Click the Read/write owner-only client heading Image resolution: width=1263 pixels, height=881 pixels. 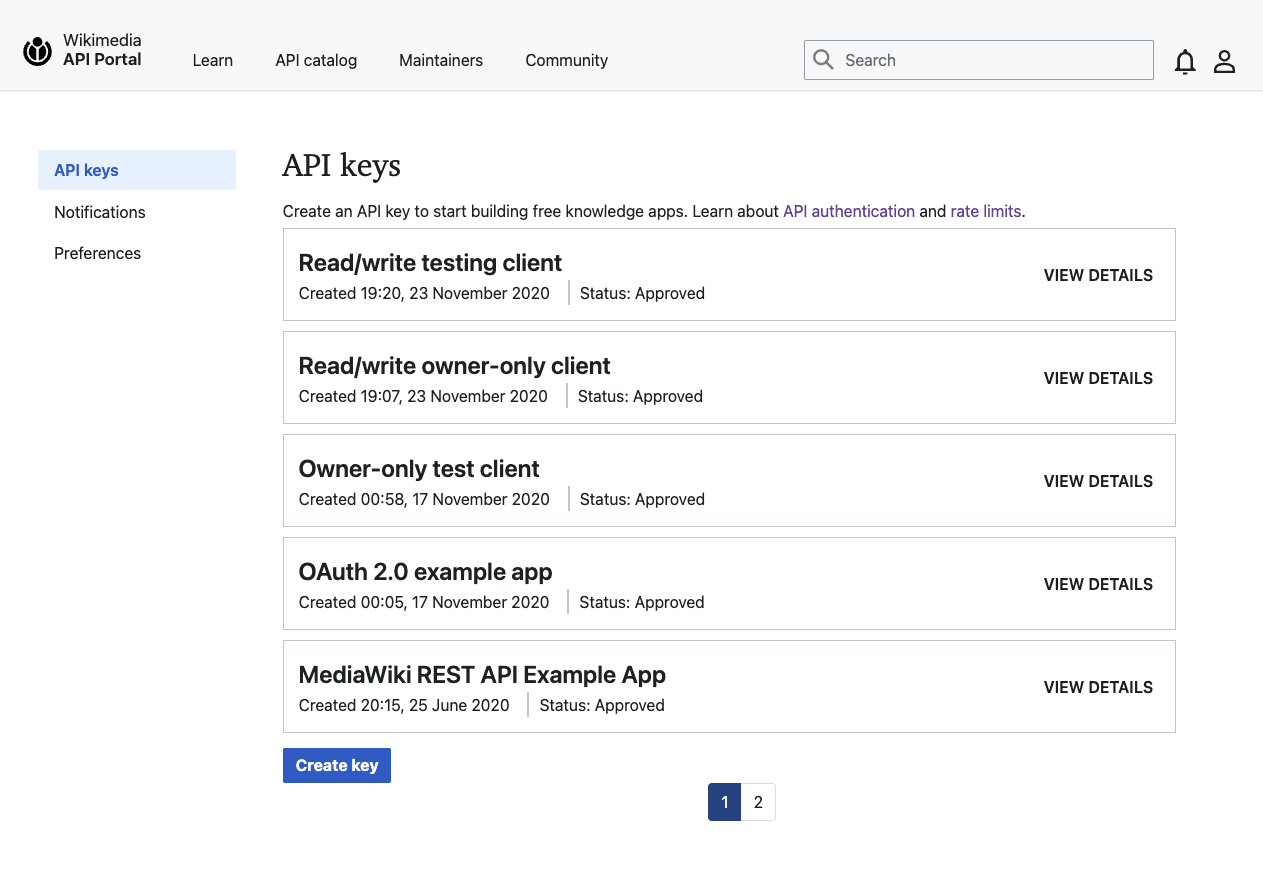[455, 366]
